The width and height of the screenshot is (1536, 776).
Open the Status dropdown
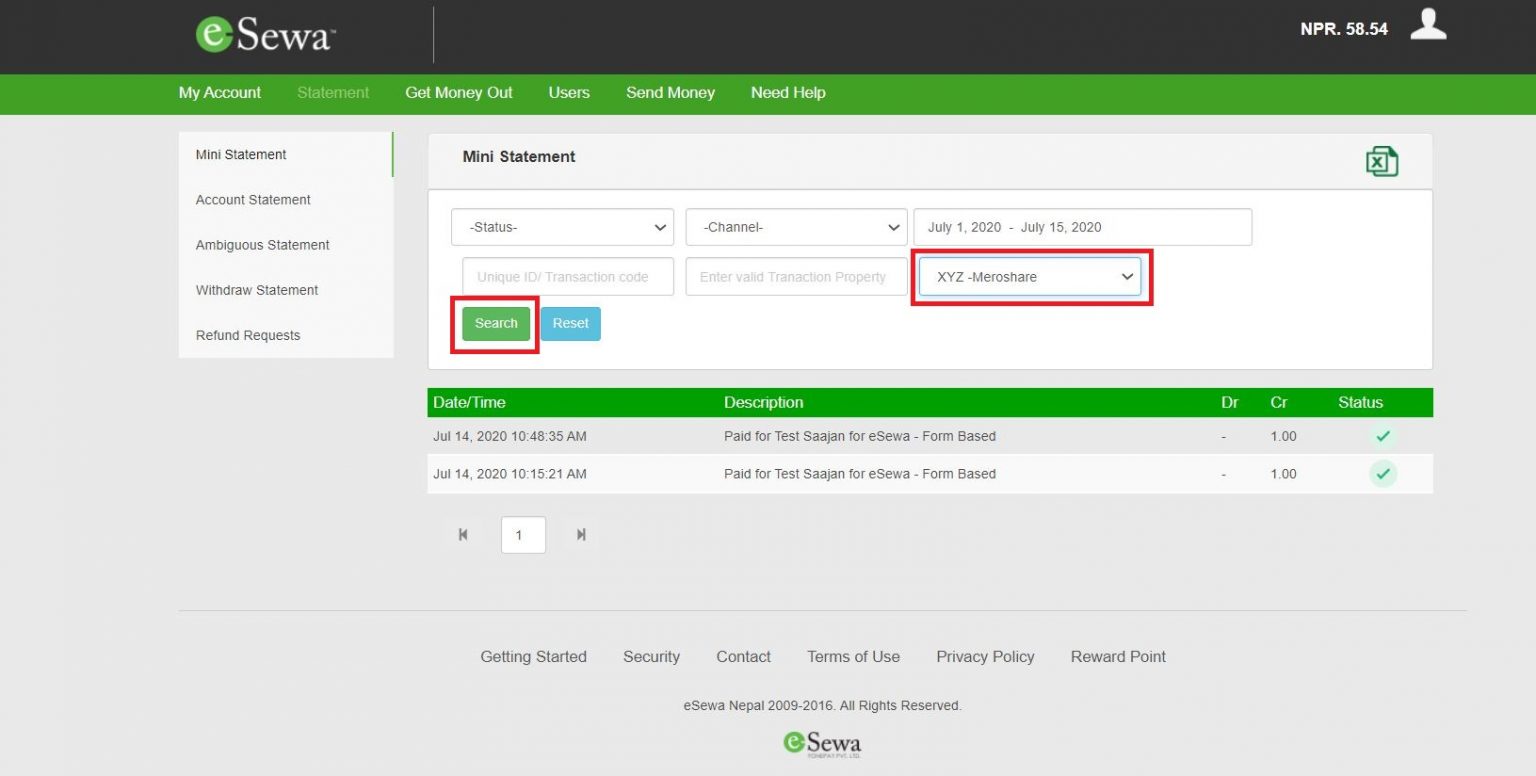pyautogui.click(x=562, y=227)
